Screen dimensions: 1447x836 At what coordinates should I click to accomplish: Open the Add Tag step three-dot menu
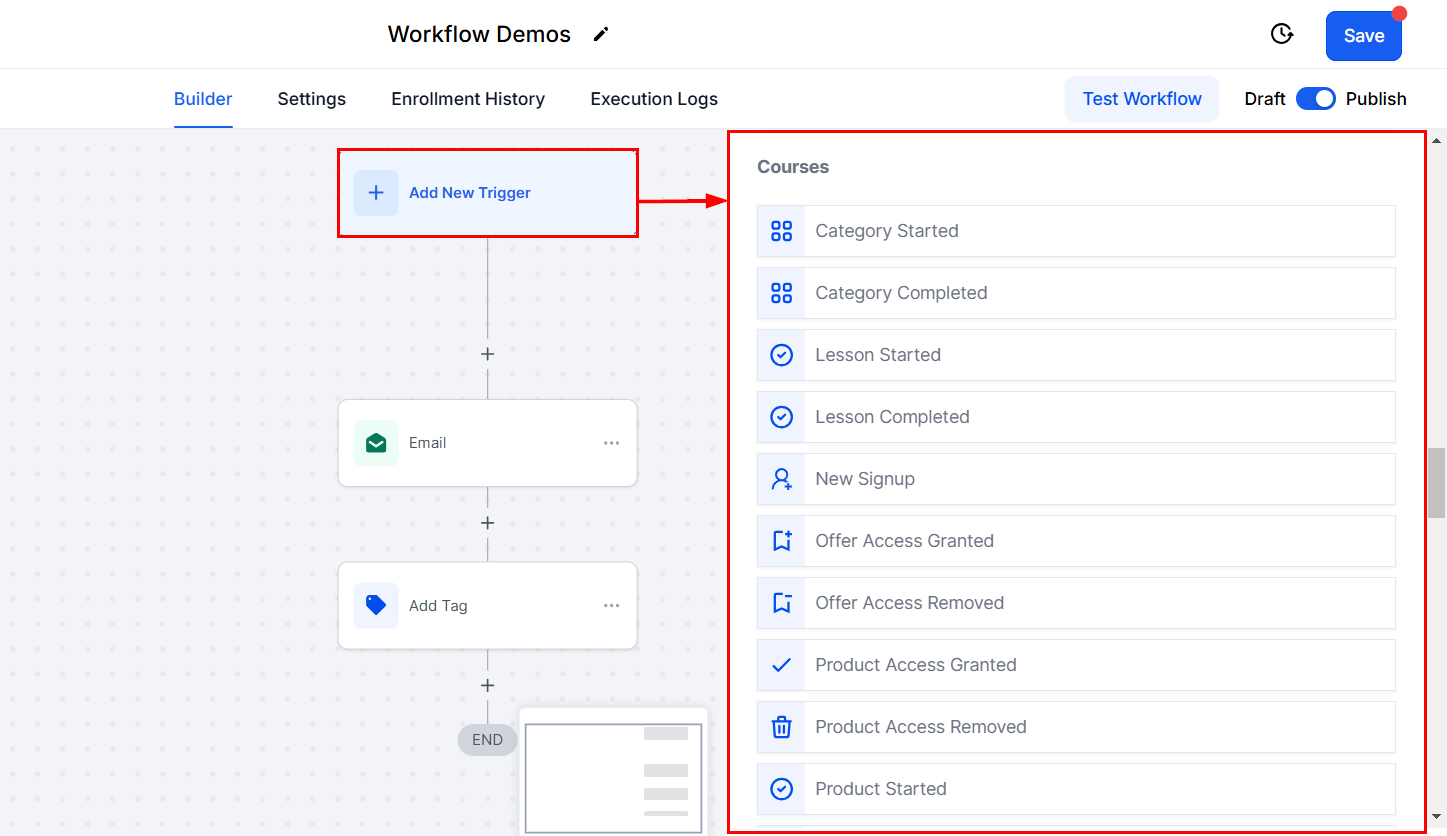click(x=611, y=605)
